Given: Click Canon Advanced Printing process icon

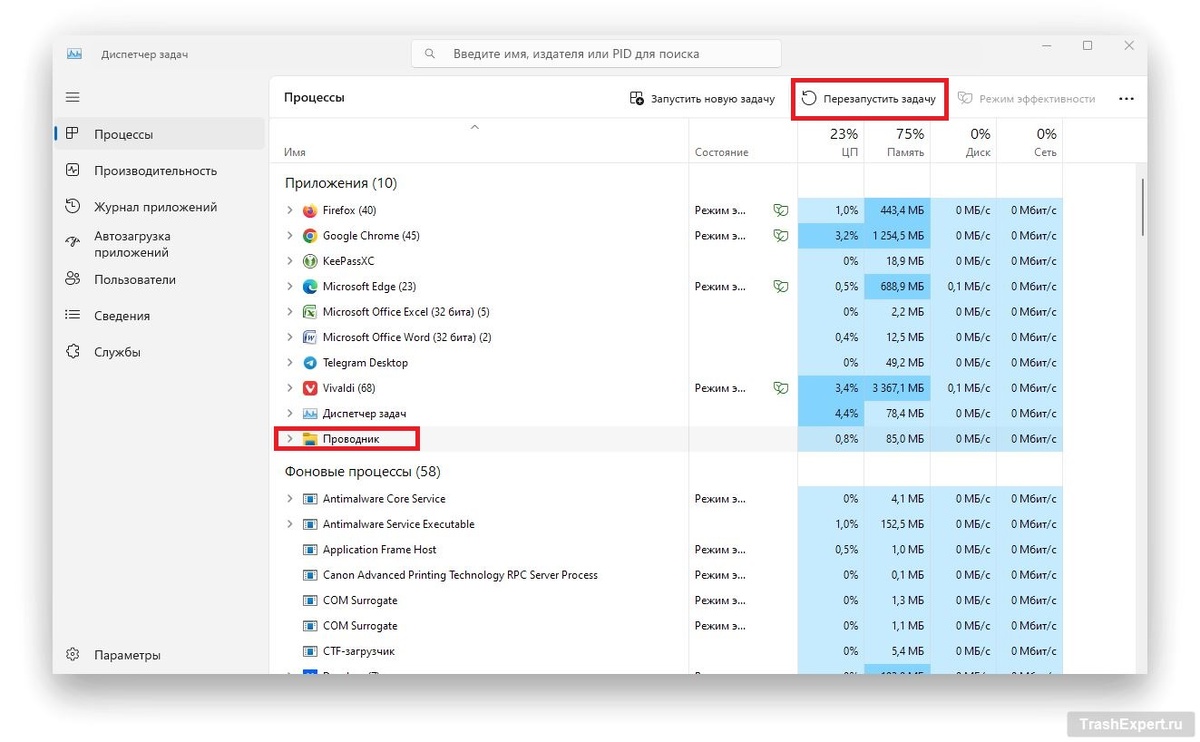Looking at the screenshot, I should click(310, 575).
